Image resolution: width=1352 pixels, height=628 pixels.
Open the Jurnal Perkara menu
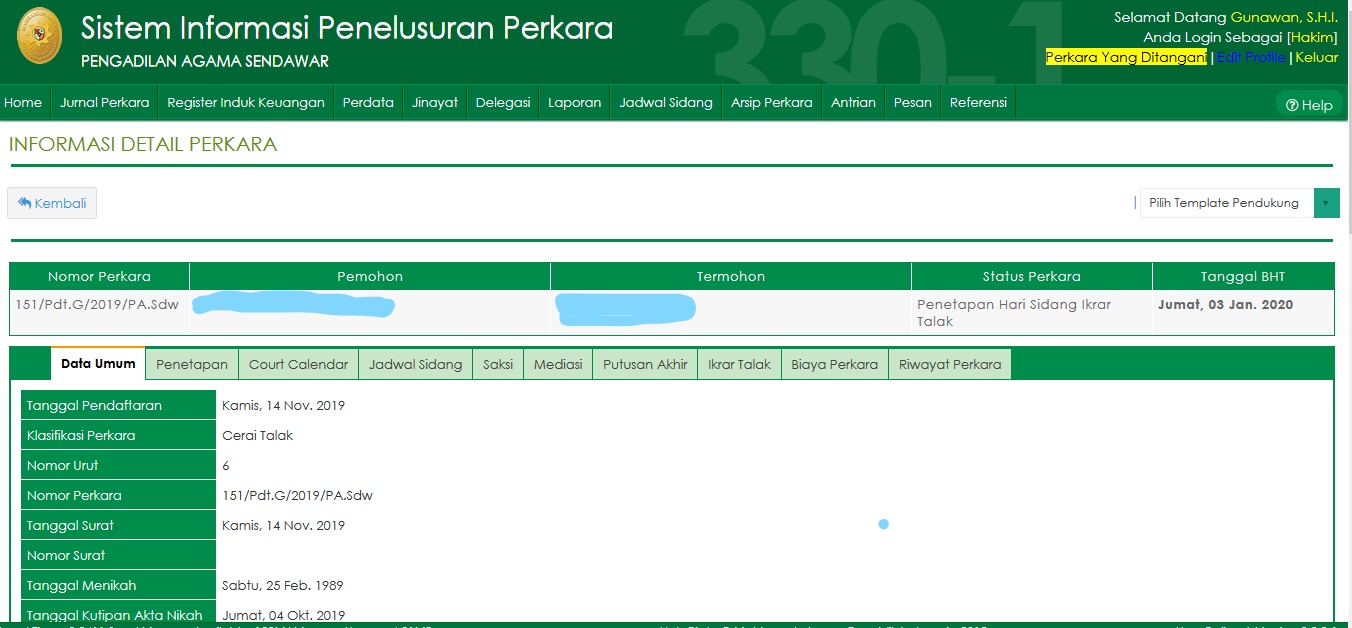coord(104,102)
